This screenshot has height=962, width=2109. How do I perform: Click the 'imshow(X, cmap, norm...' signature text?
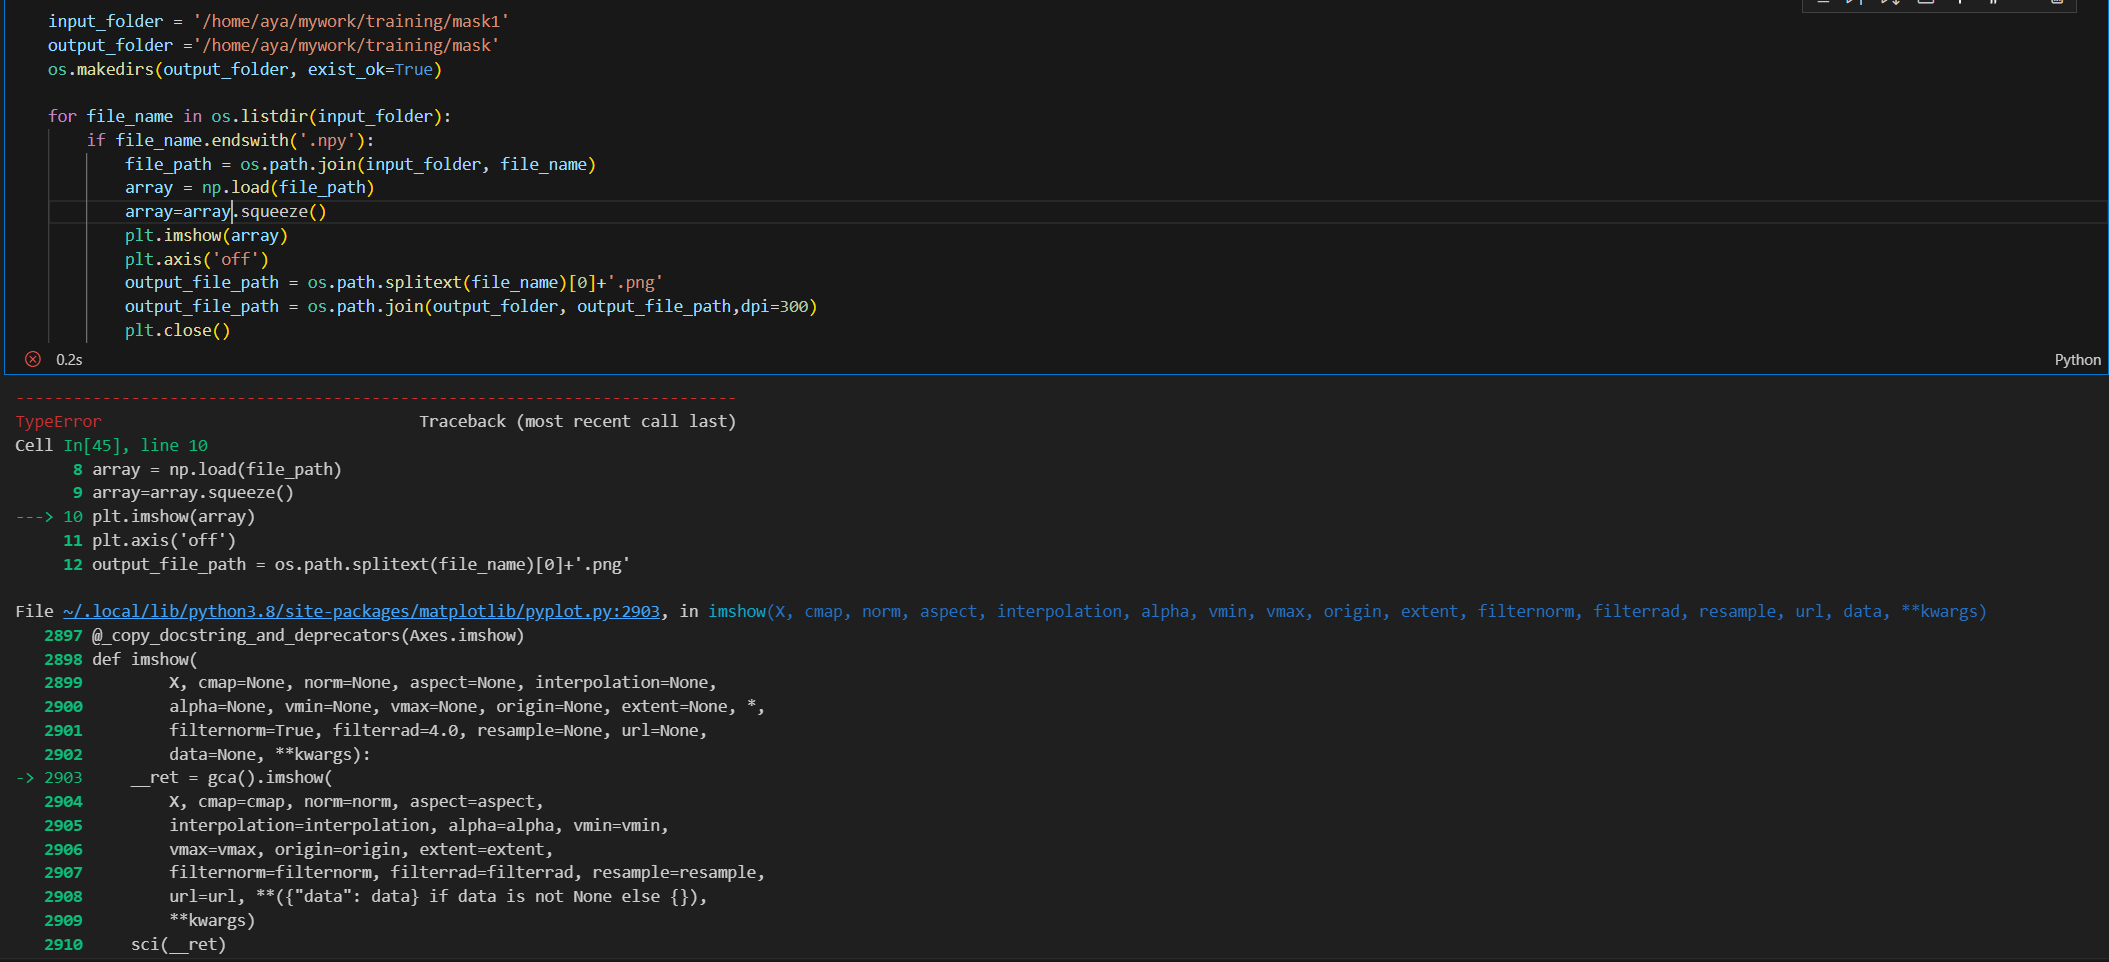[x=1347, y=611]
